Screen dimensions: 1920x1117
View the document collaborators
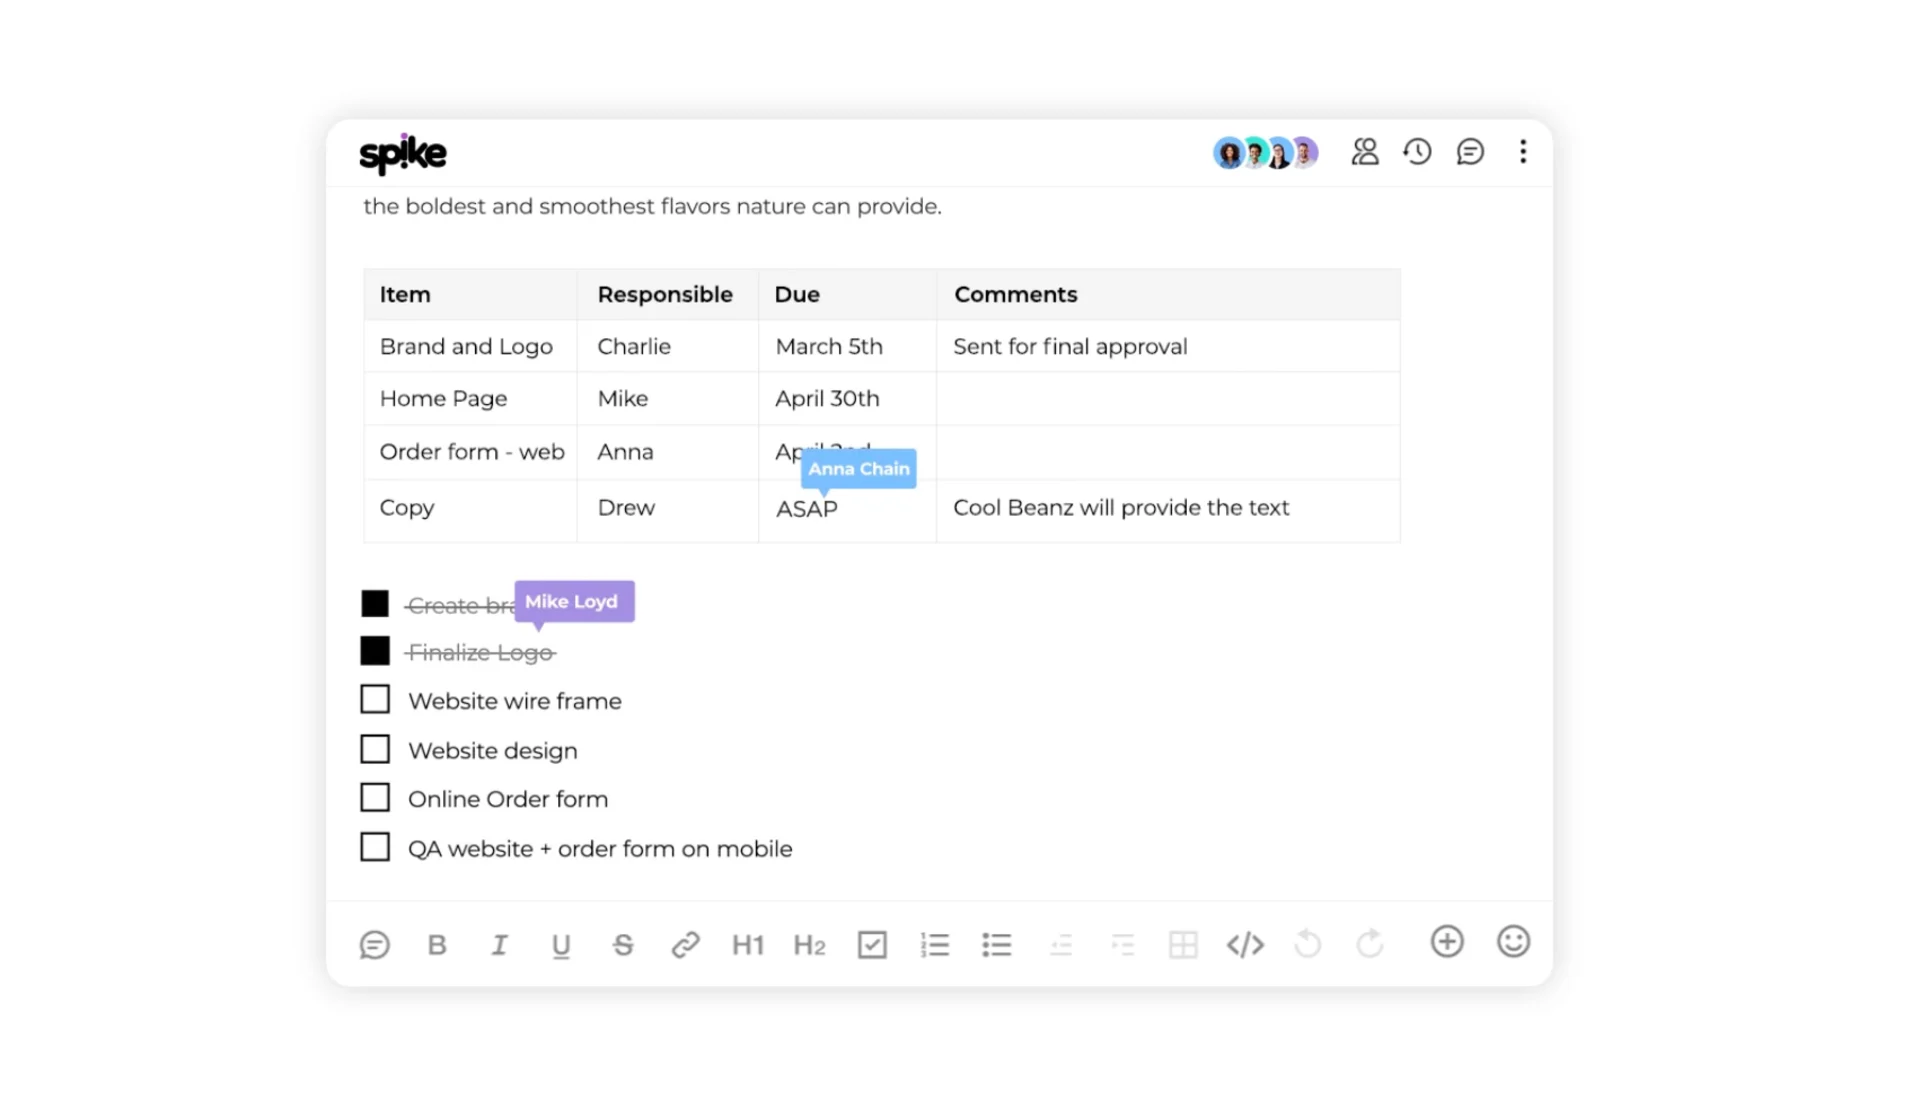pyautogui.click(x=1365, y=151)
